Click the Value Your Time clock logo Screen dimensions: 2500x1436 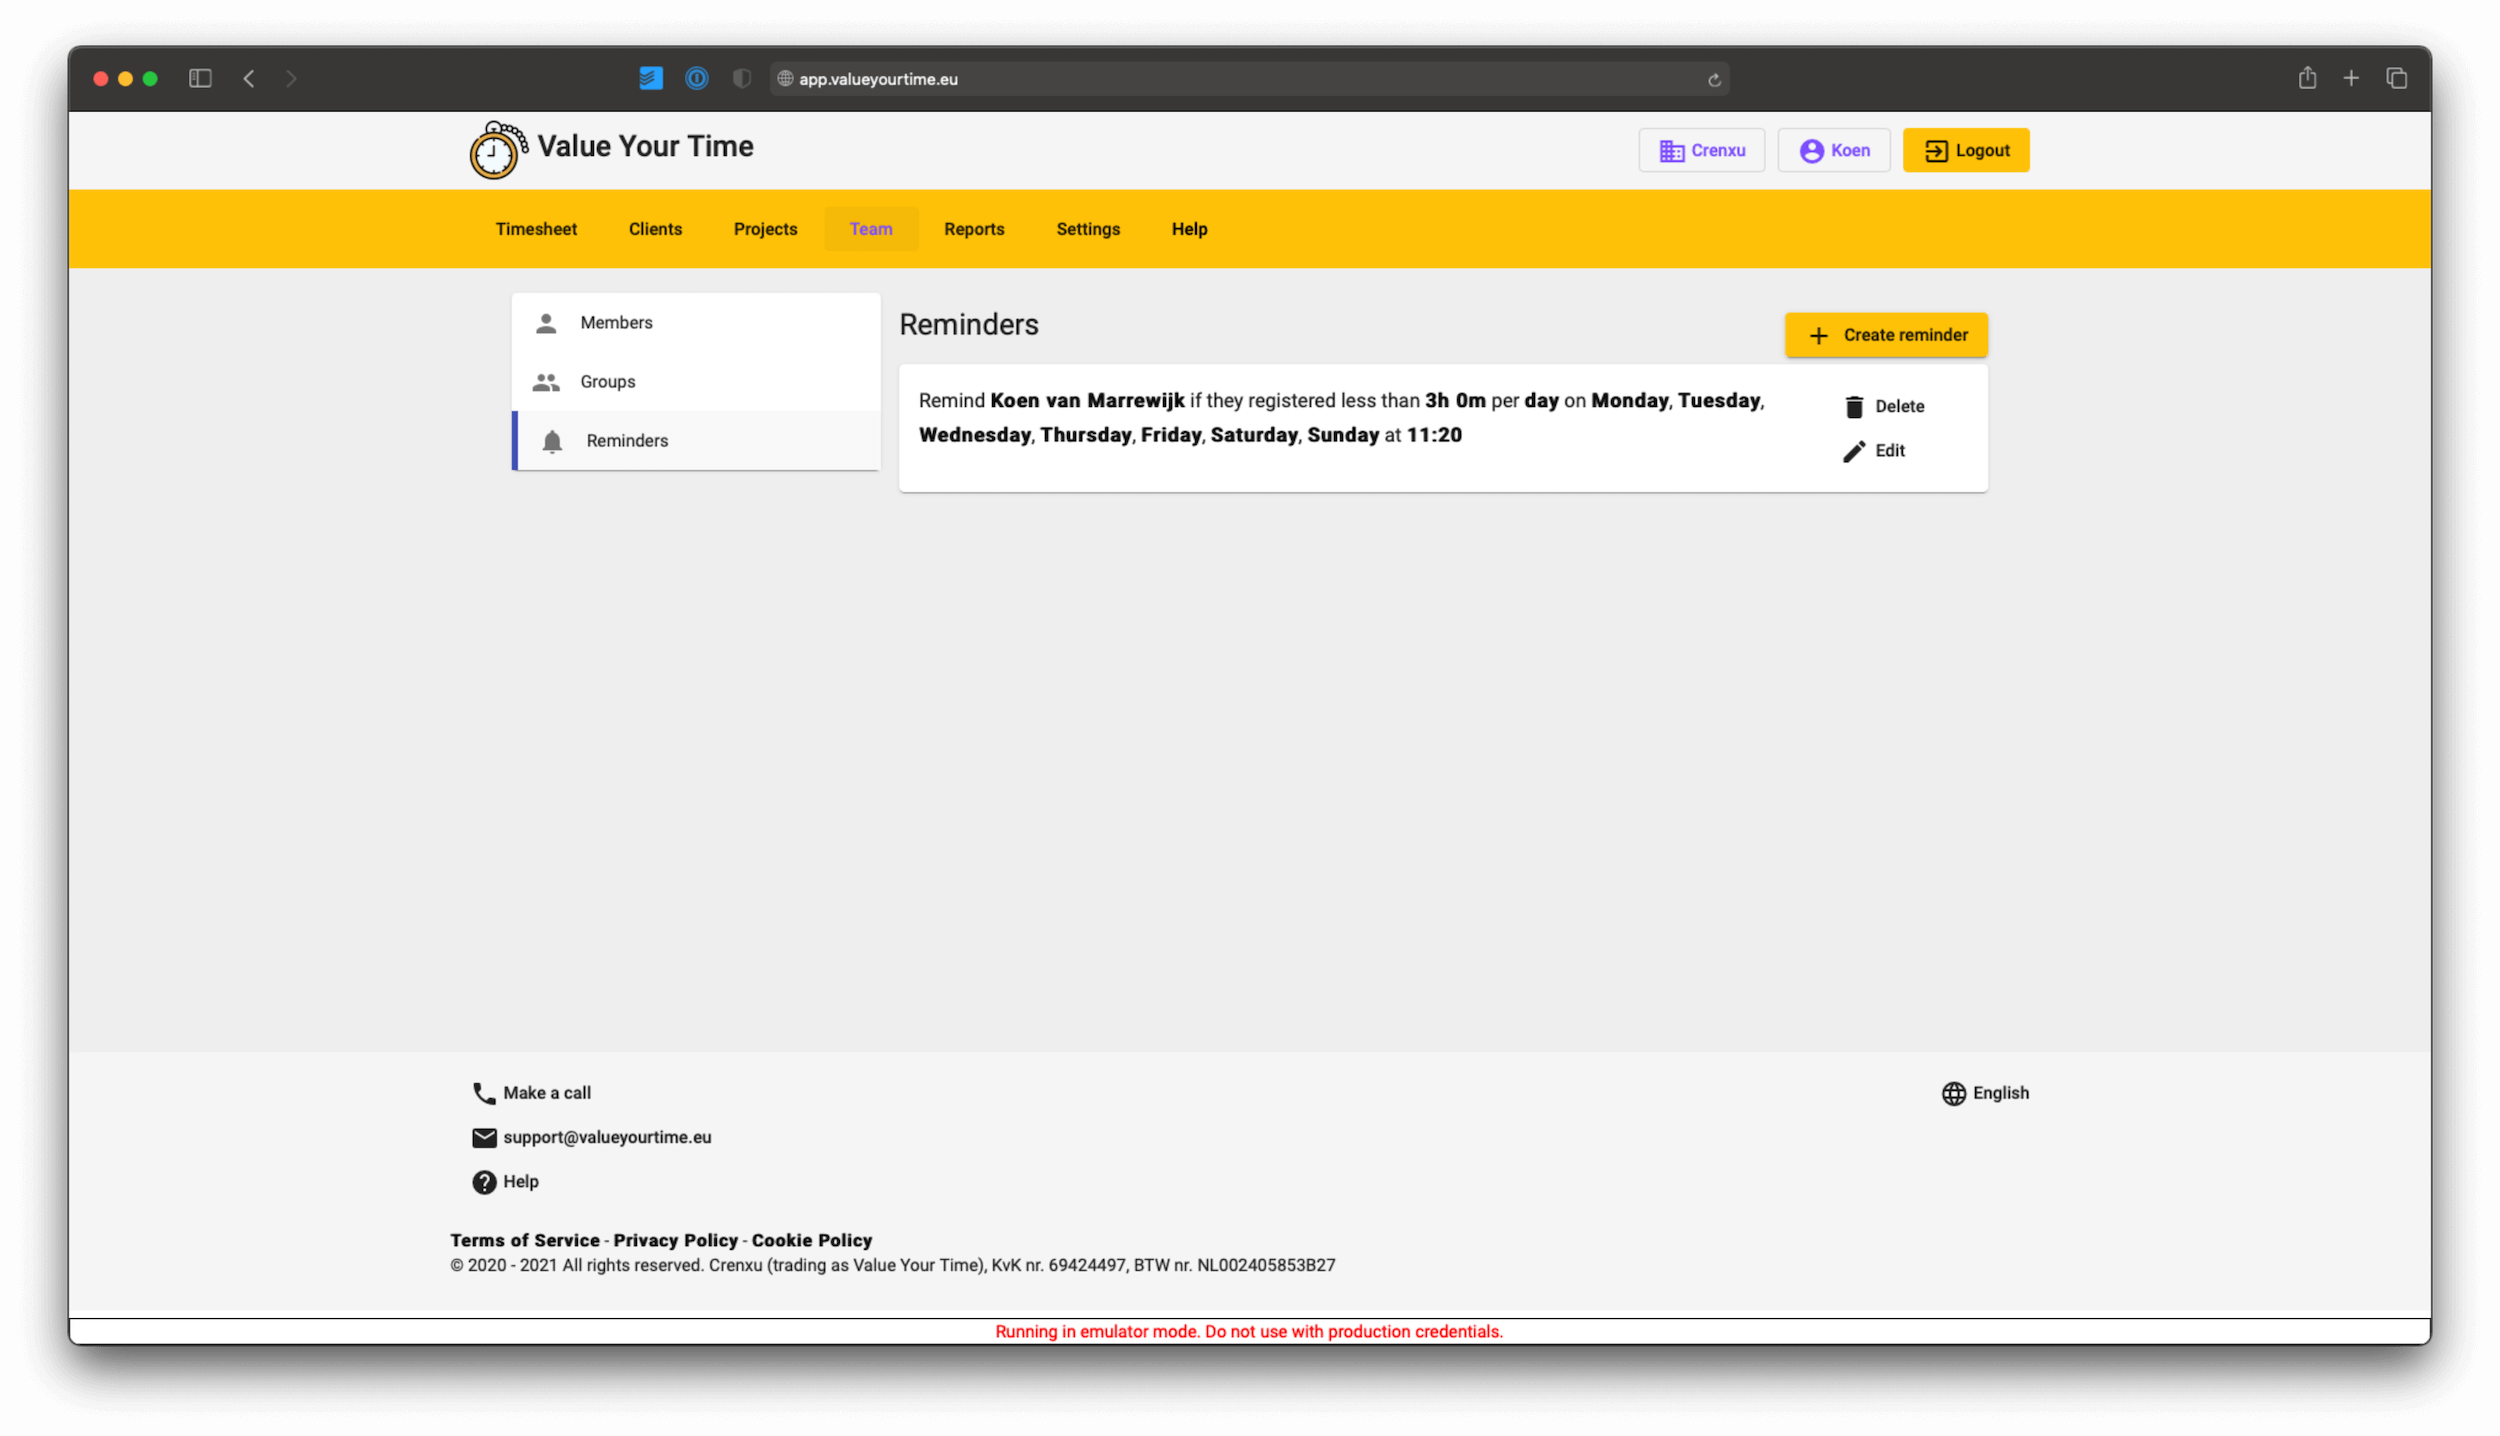494,149
